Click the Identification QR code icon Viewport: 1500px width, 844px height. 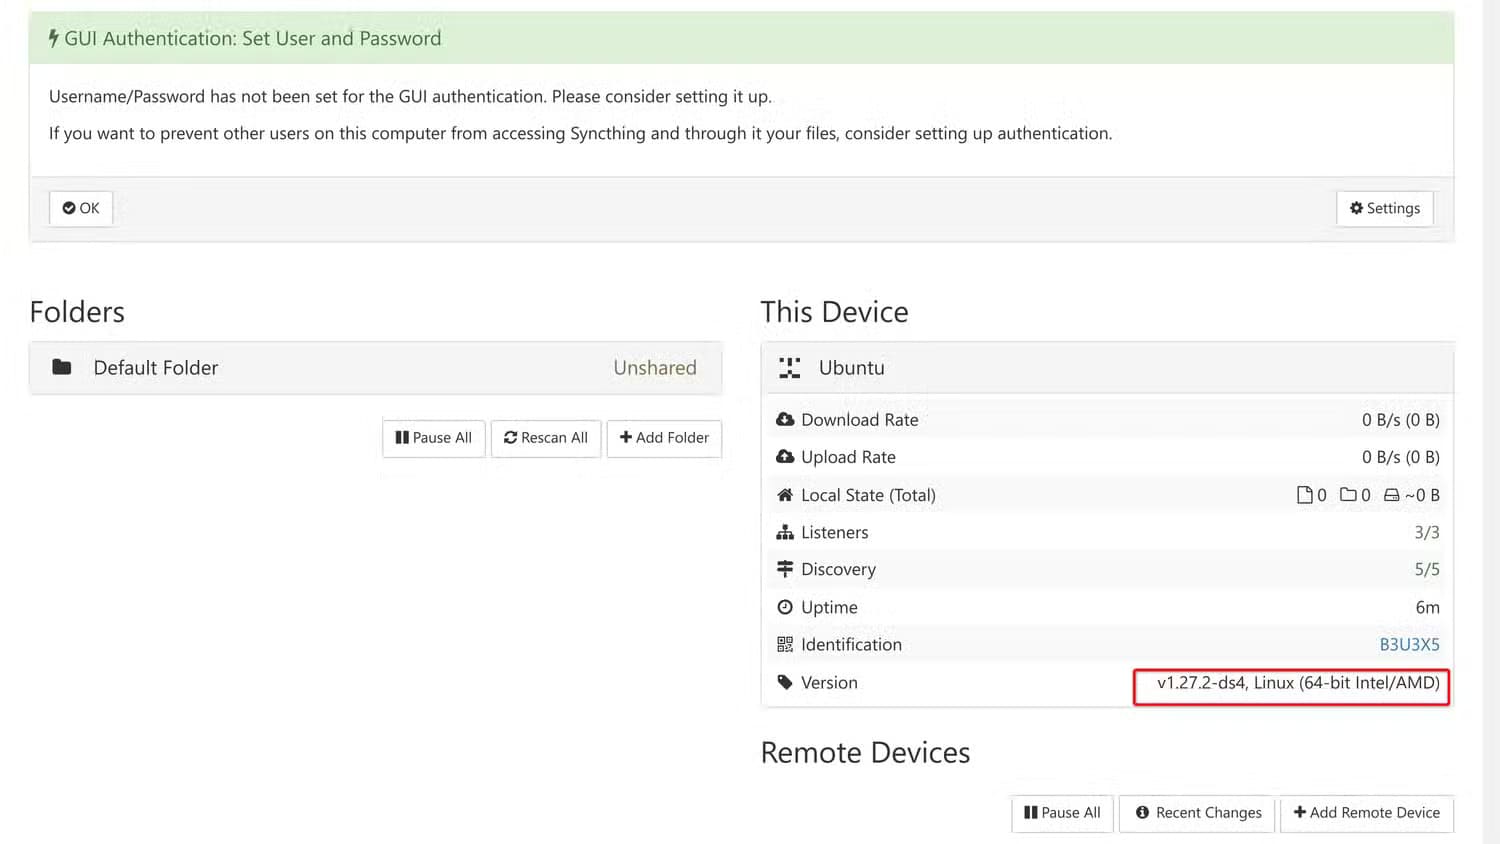pyautogui.click(x=785, y=645)
